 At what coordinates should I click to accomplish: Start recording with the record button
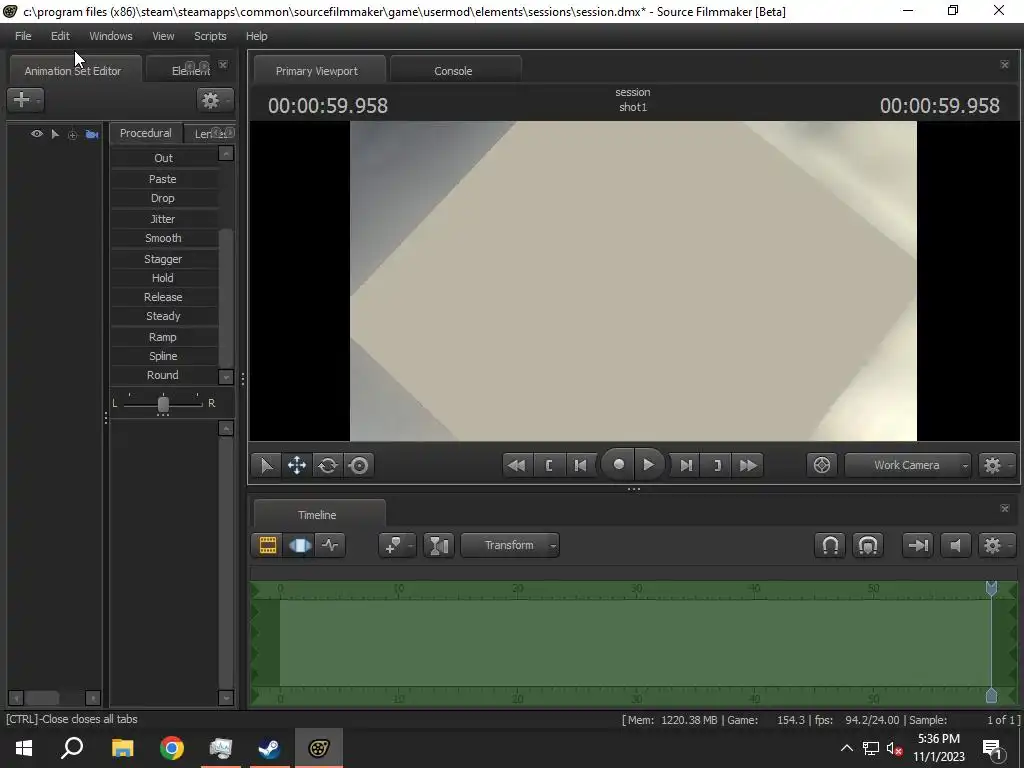click(x=618, y=464)
